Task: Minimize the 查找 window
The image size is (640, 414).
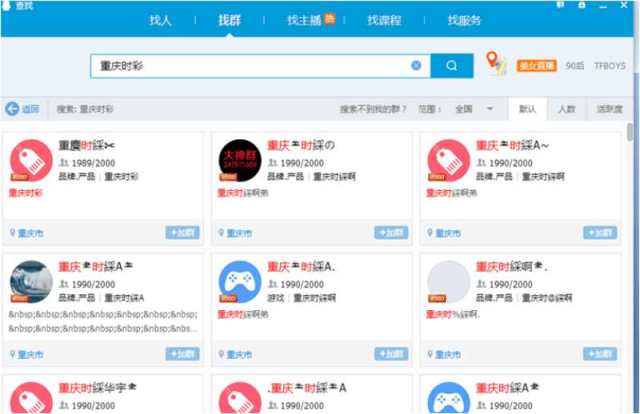Action: 603,5
